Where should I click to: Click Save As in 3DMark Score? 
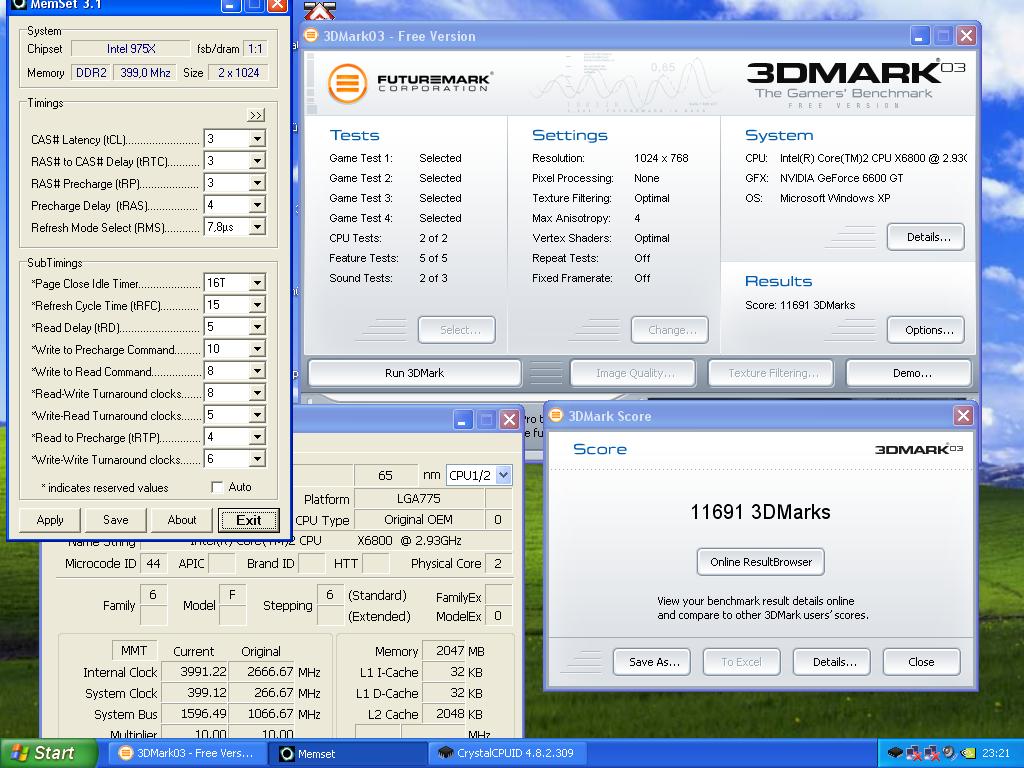651,662
